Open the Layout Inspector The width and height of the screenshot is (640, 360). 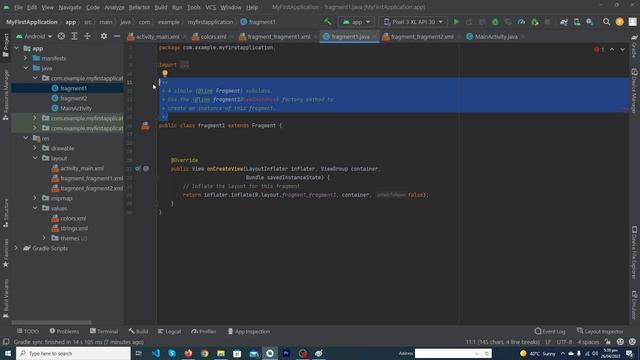pos(600,331)
